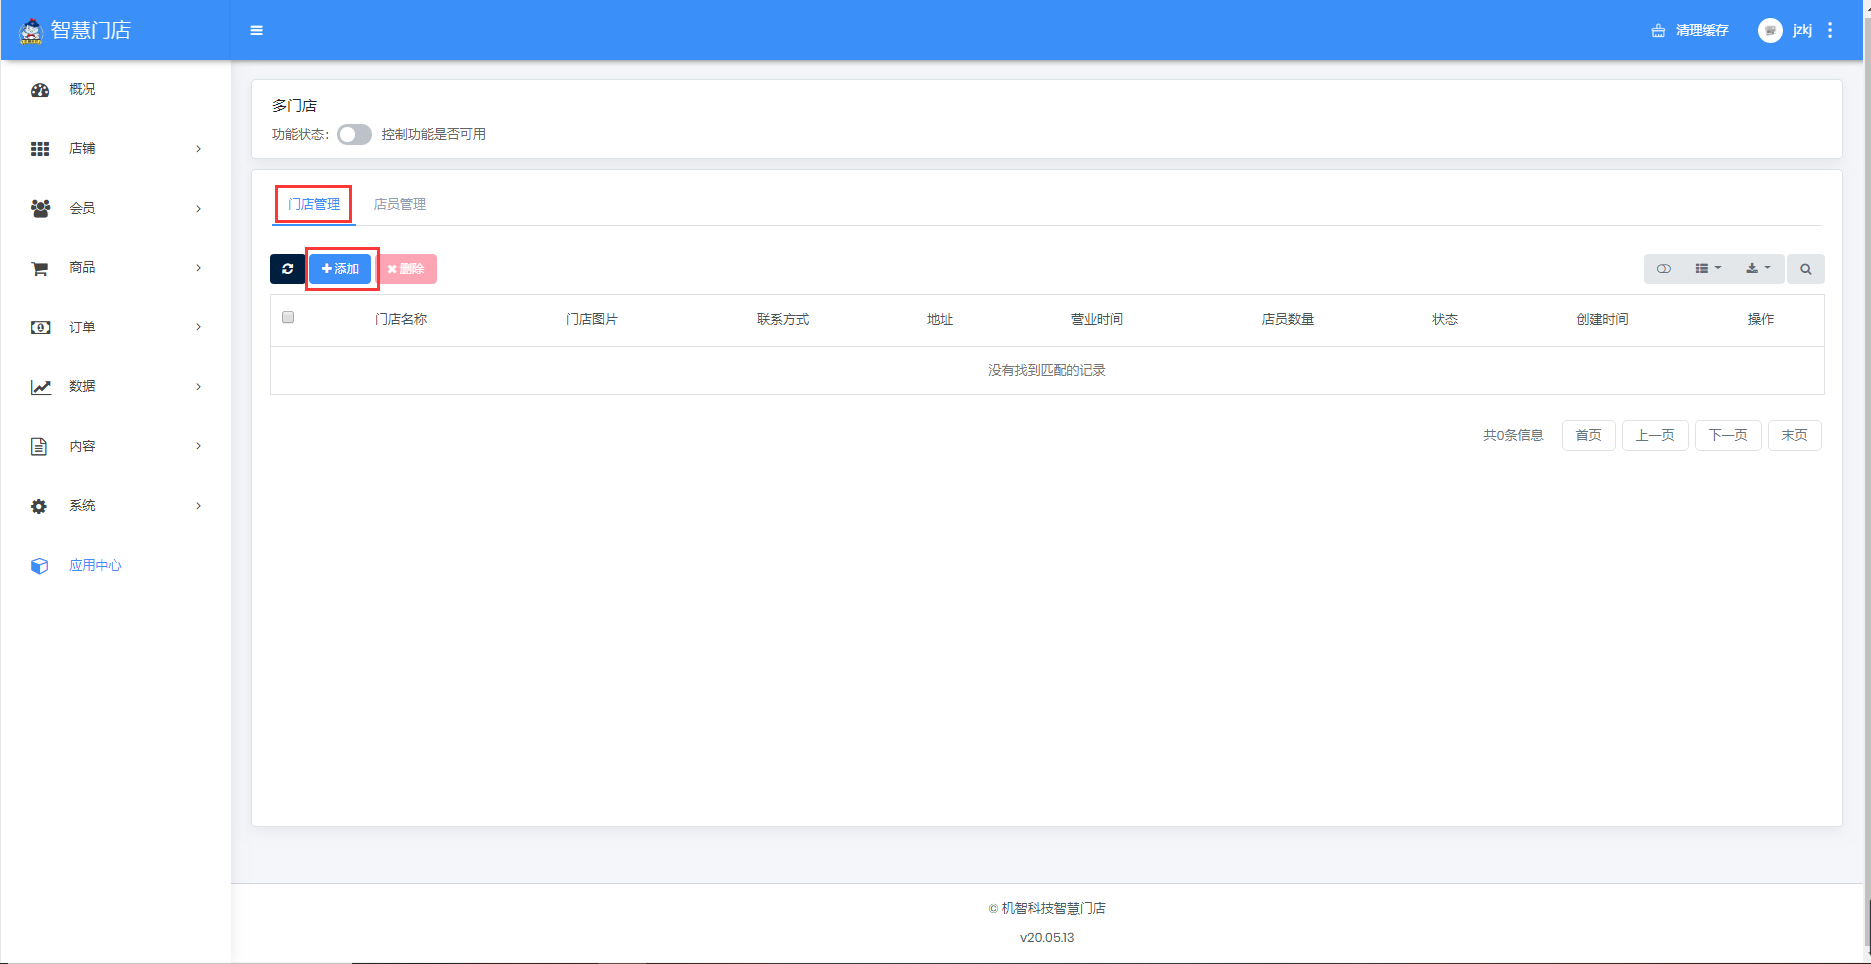Screen dimensions: 1871x964
Task: Click the 应用中心 cube icon
Action: pos(39,566)
